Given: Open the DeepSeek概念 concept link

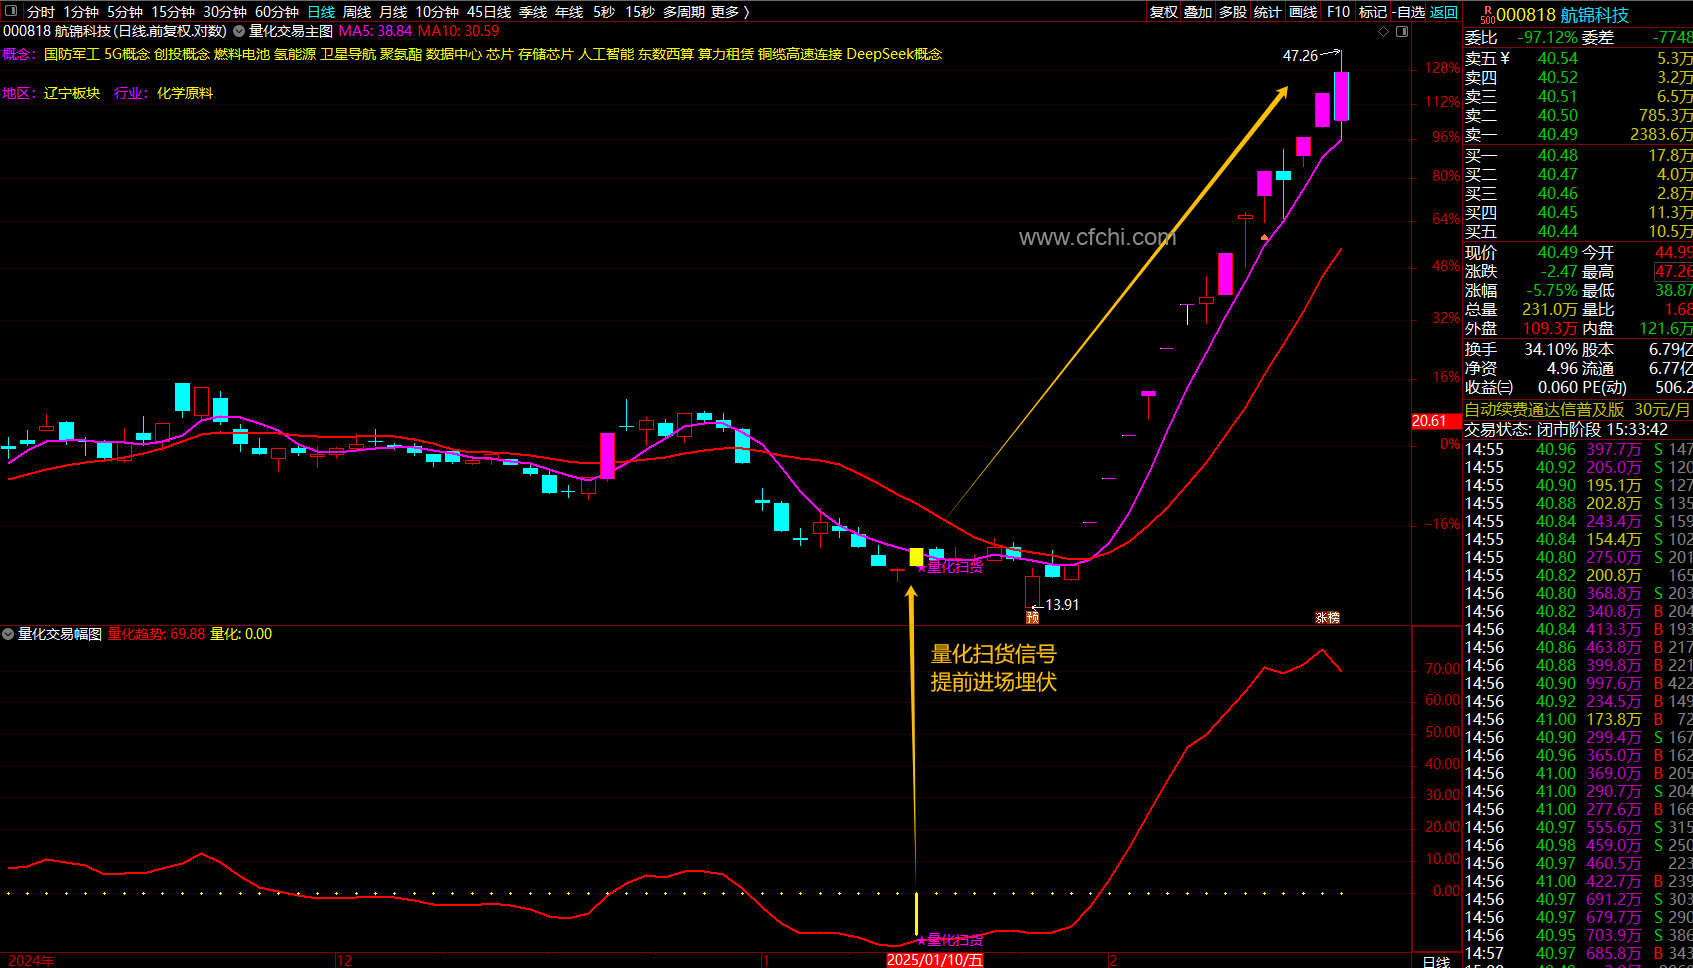Looking at the screenshot, I should coord(894,54).
